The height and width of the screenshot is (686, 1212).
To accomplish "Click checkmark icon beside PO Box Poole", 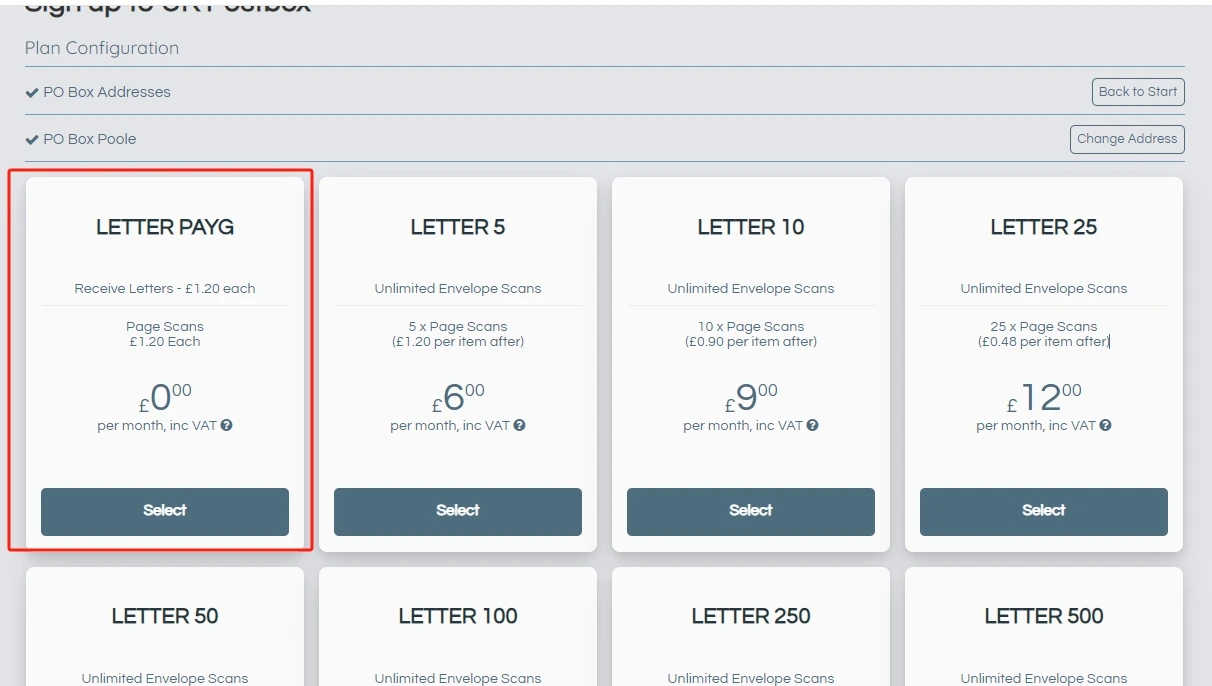I will 32,139.
